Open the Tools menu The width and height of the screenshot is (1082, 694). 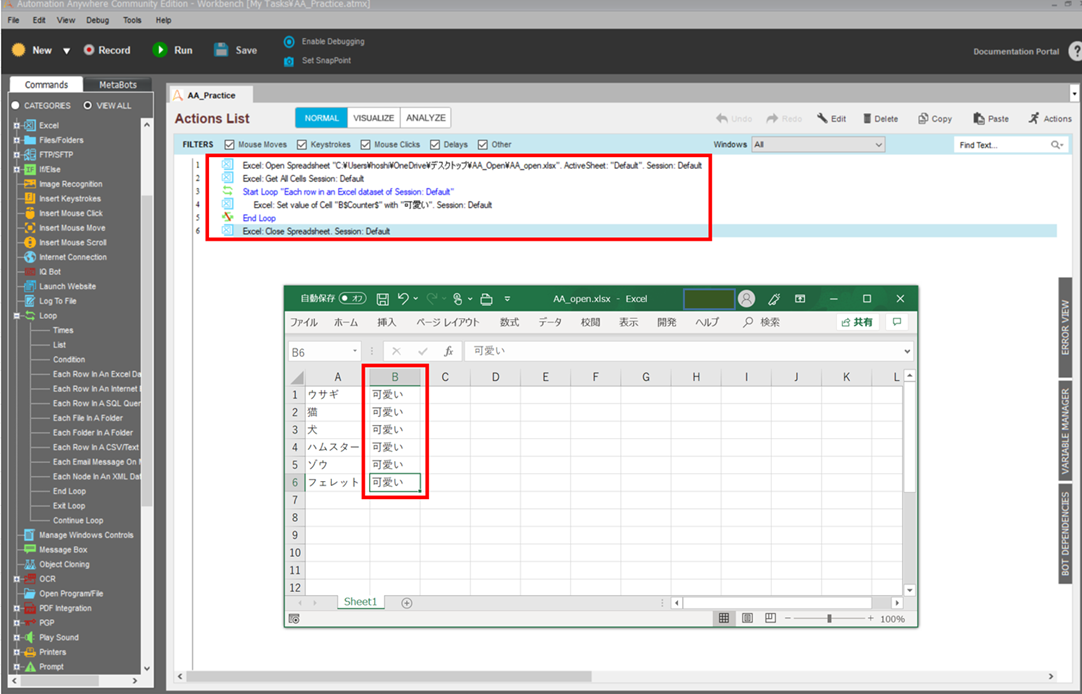tap(132, 20)
